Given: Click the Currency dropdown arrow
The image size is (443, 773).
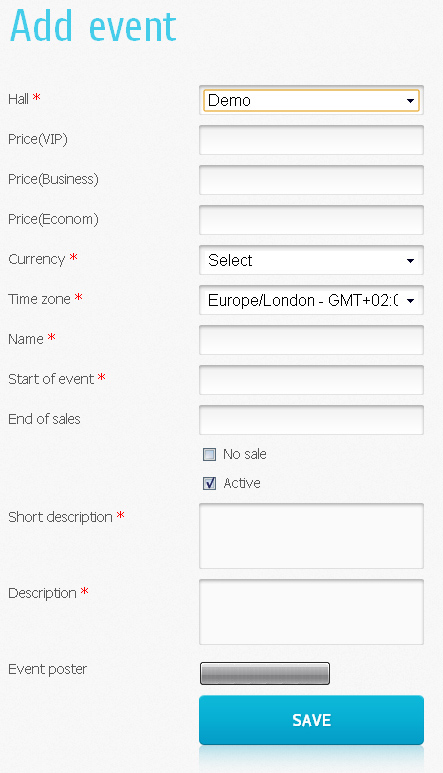Looking at the screenshot, I should (x=410, y=260).
